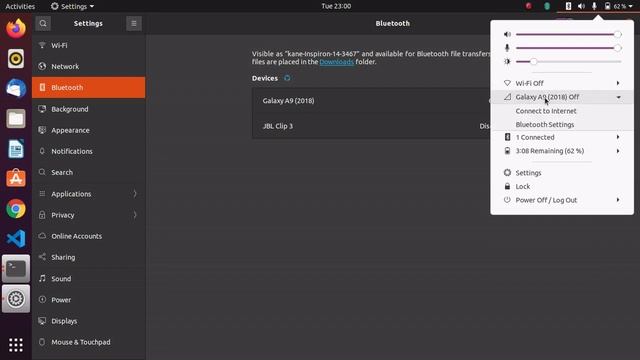Click volume icon in top bar
This screenshot has height=360, width=640.
coord(581,6)
